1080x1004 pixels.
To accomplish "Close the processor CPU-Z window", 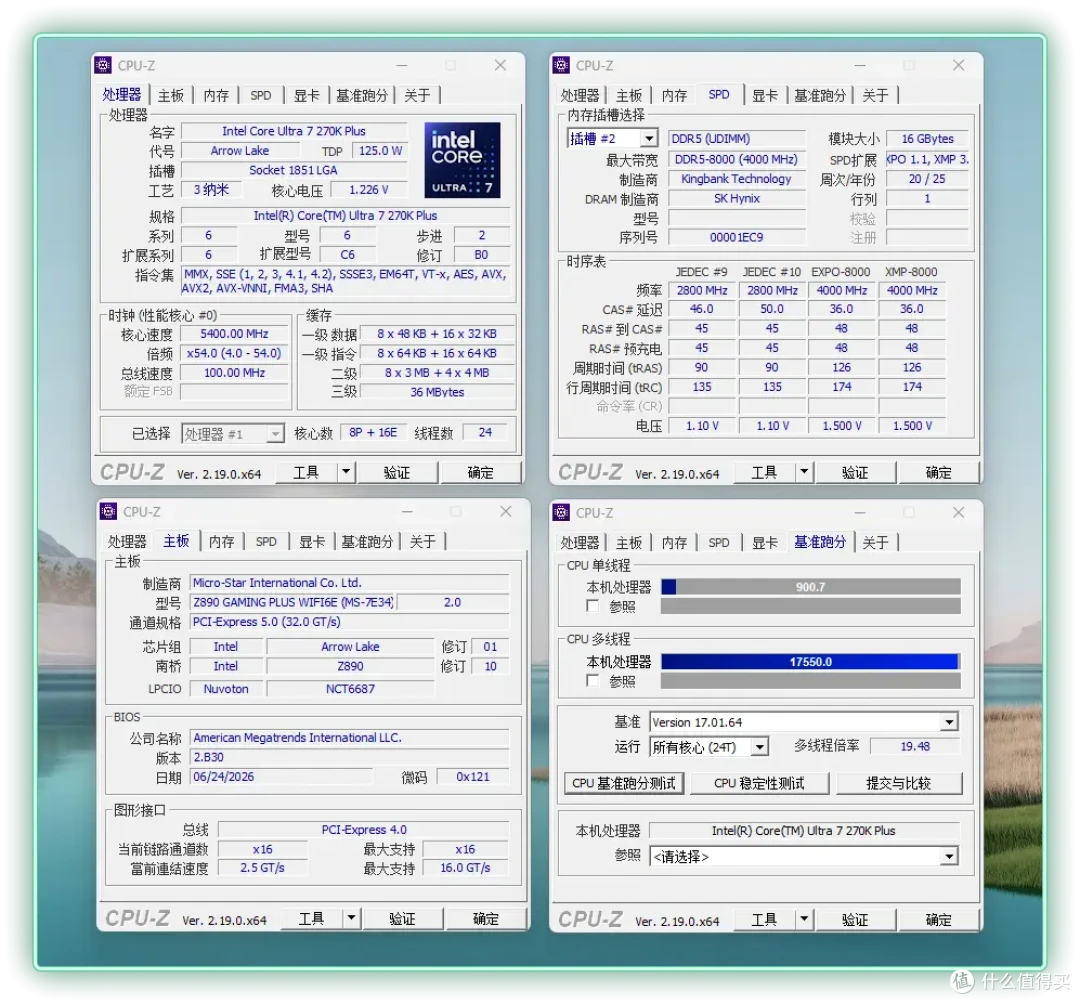I will pos(501,65).
